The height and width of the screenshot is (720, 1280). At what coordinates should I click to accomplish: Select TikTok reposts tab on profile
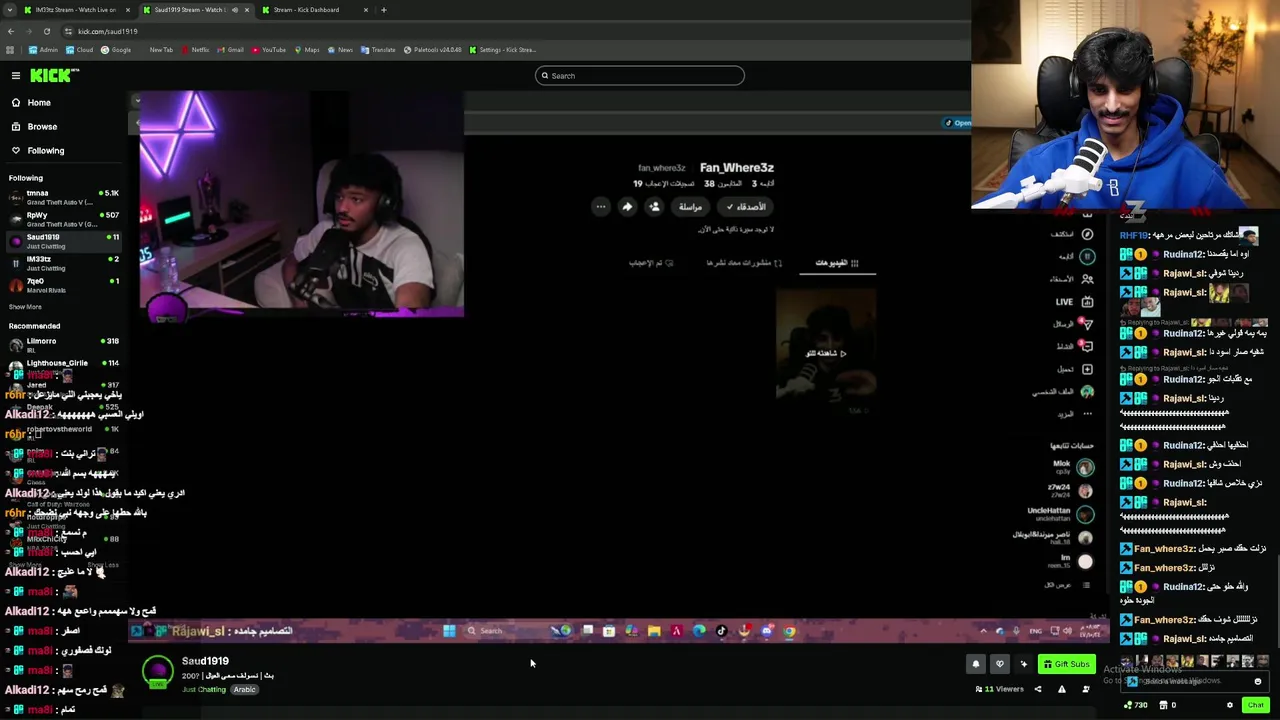click(x=744, y=263)
